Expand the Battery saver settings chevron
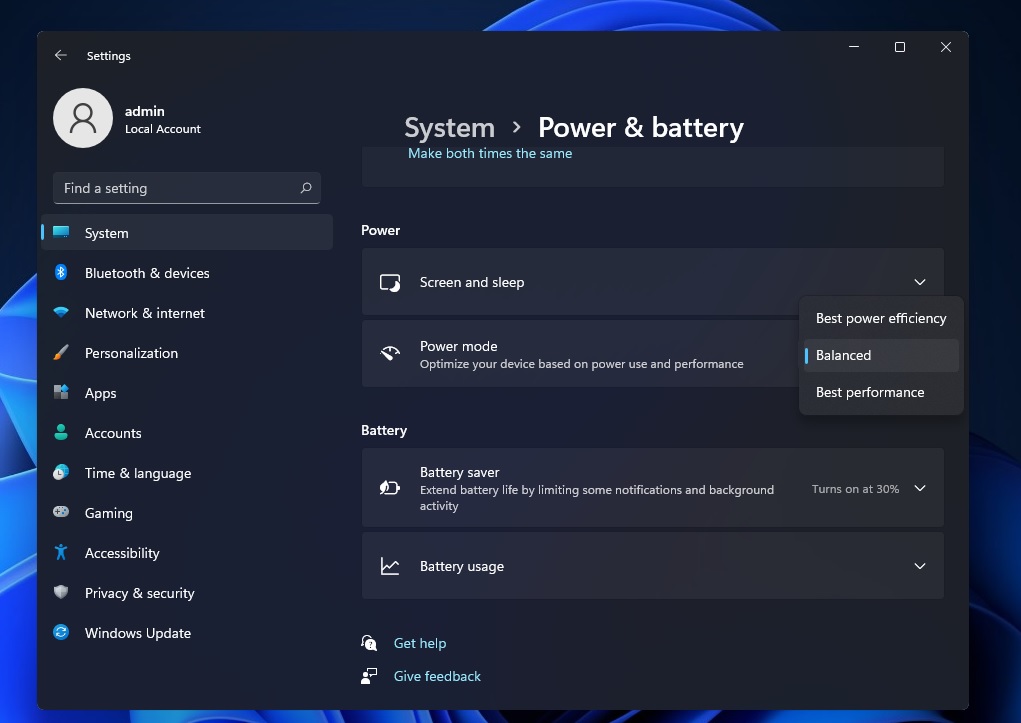The width and height of the screenshot is (1021, 723). click(x=919, y=488)
